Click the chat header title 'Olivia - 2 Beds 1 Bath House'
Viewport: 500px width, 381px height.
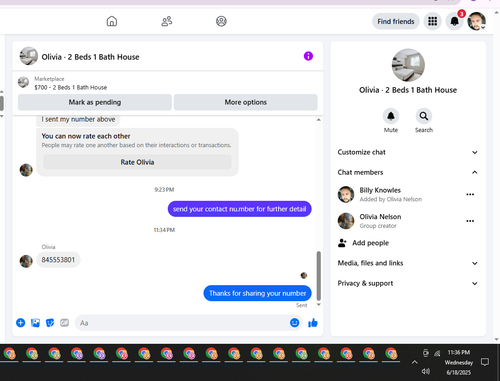coord(90,57)
